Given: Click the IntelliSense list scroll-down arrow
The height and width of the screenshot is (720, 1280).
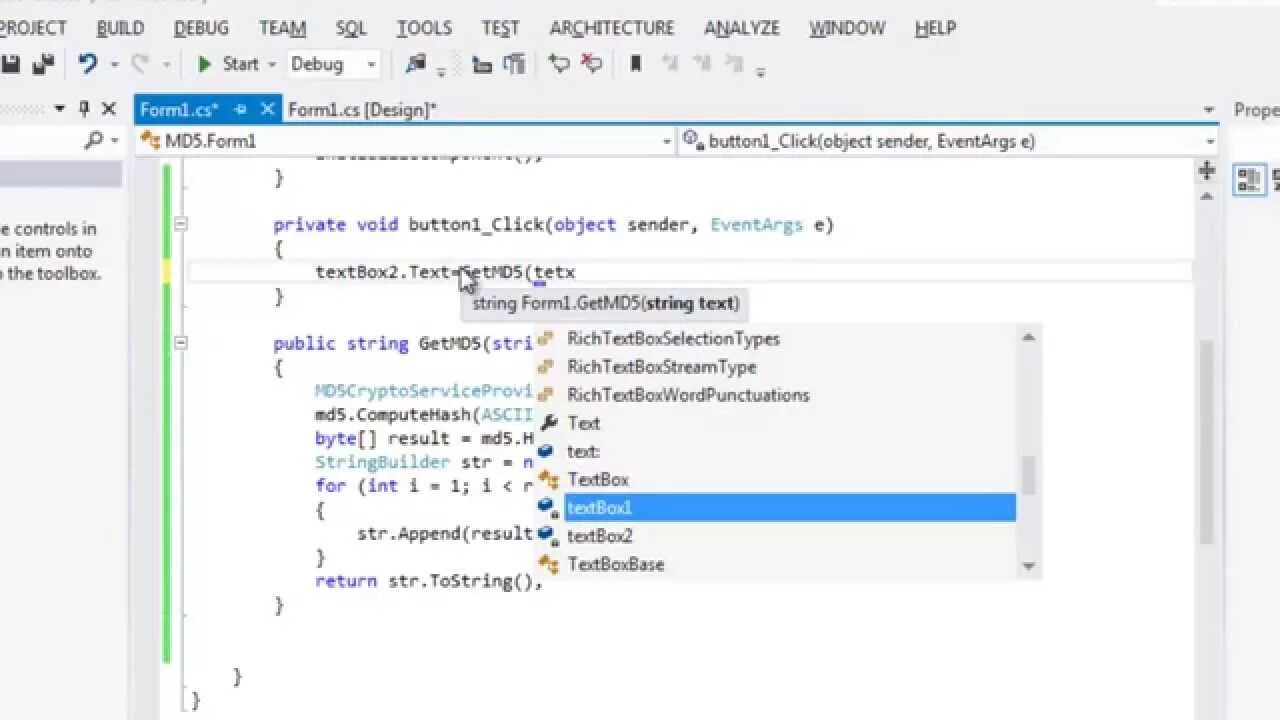Looking at the screenshot, I should (1029, 567).
